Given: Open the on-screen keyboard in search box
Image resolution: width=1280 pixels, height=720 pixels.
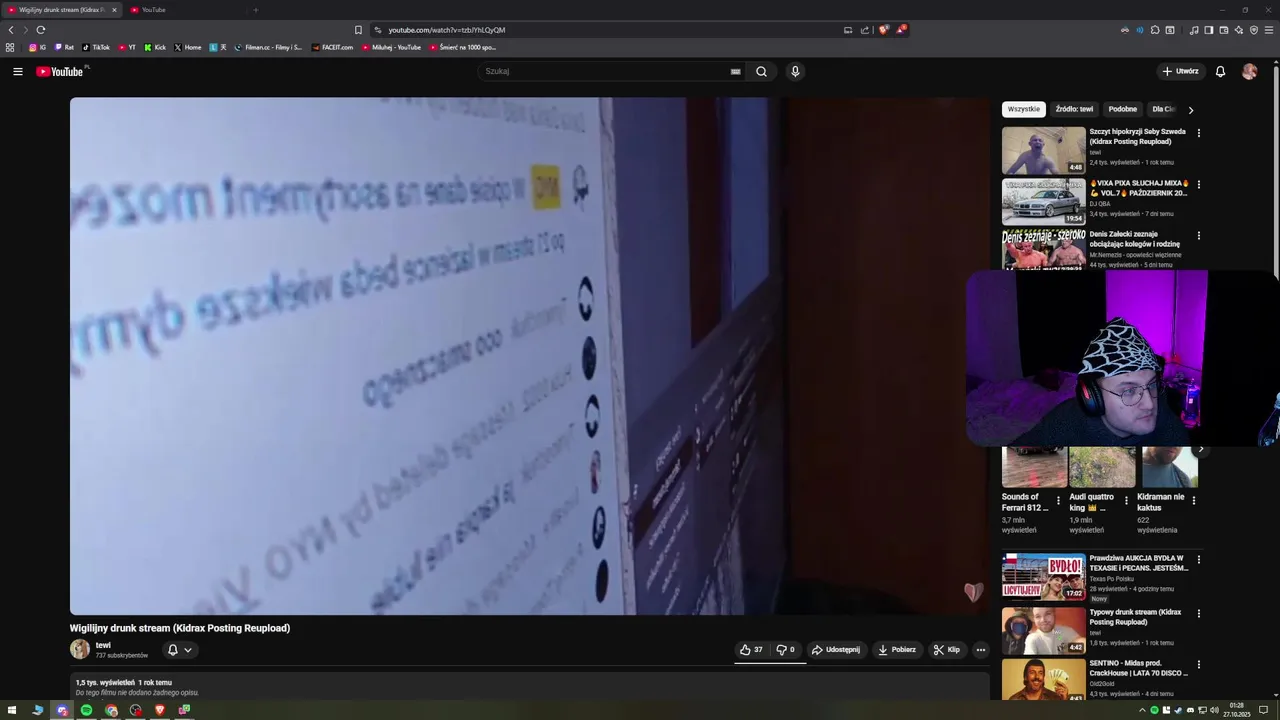Looking at the screenshot, I should tap(735, 71).
